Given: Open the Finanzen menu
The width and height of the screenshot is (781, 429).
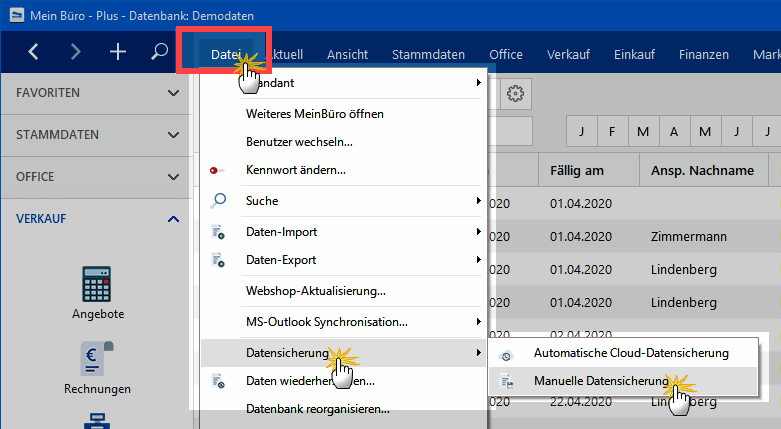Looking at the screenshot, I should click(x=704, y=54).
